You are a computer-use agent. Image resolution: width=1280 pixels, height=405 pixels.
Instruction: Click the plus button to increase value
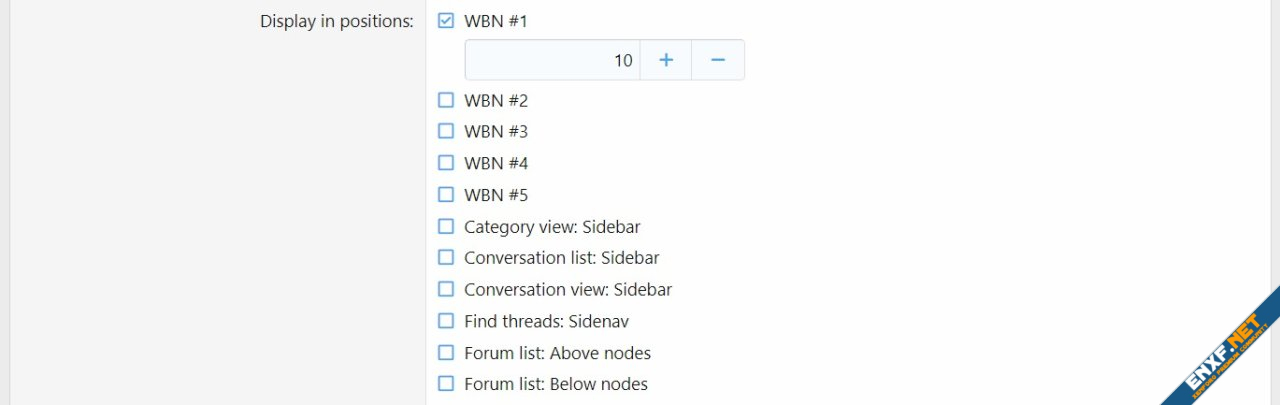pos(666,60)
